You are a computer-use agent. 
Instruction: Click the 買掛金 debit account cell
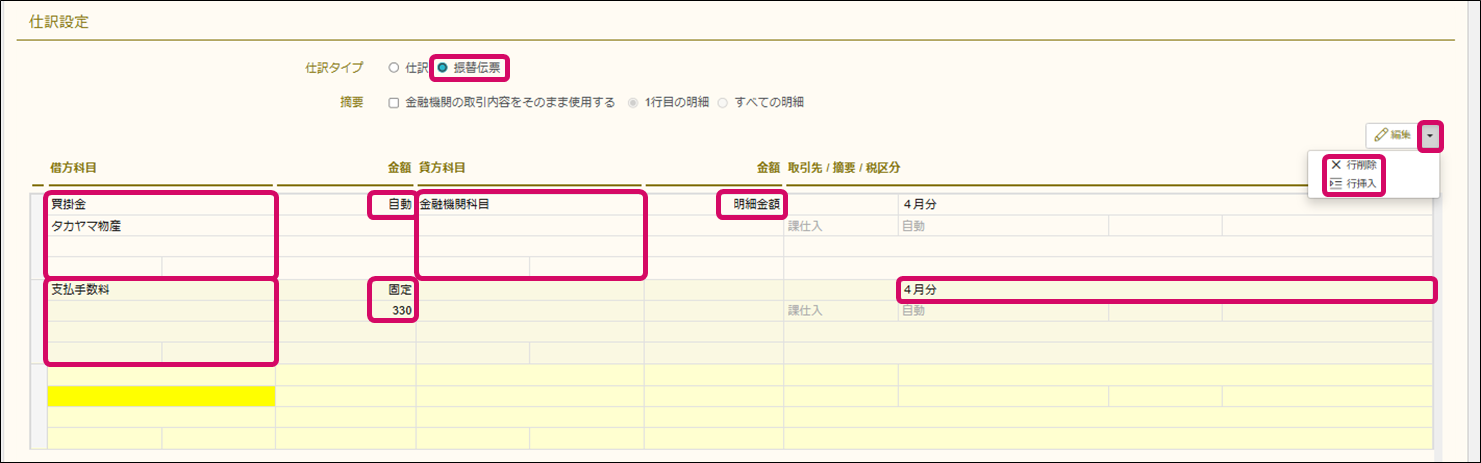click(x=160, y=205)
